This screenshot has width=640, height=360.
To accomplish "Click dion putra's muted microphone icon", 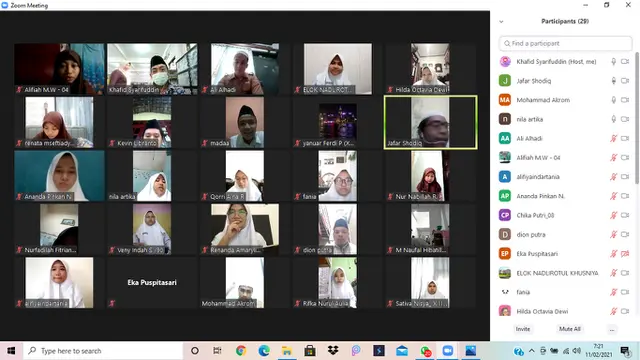I will coord(613,234).
